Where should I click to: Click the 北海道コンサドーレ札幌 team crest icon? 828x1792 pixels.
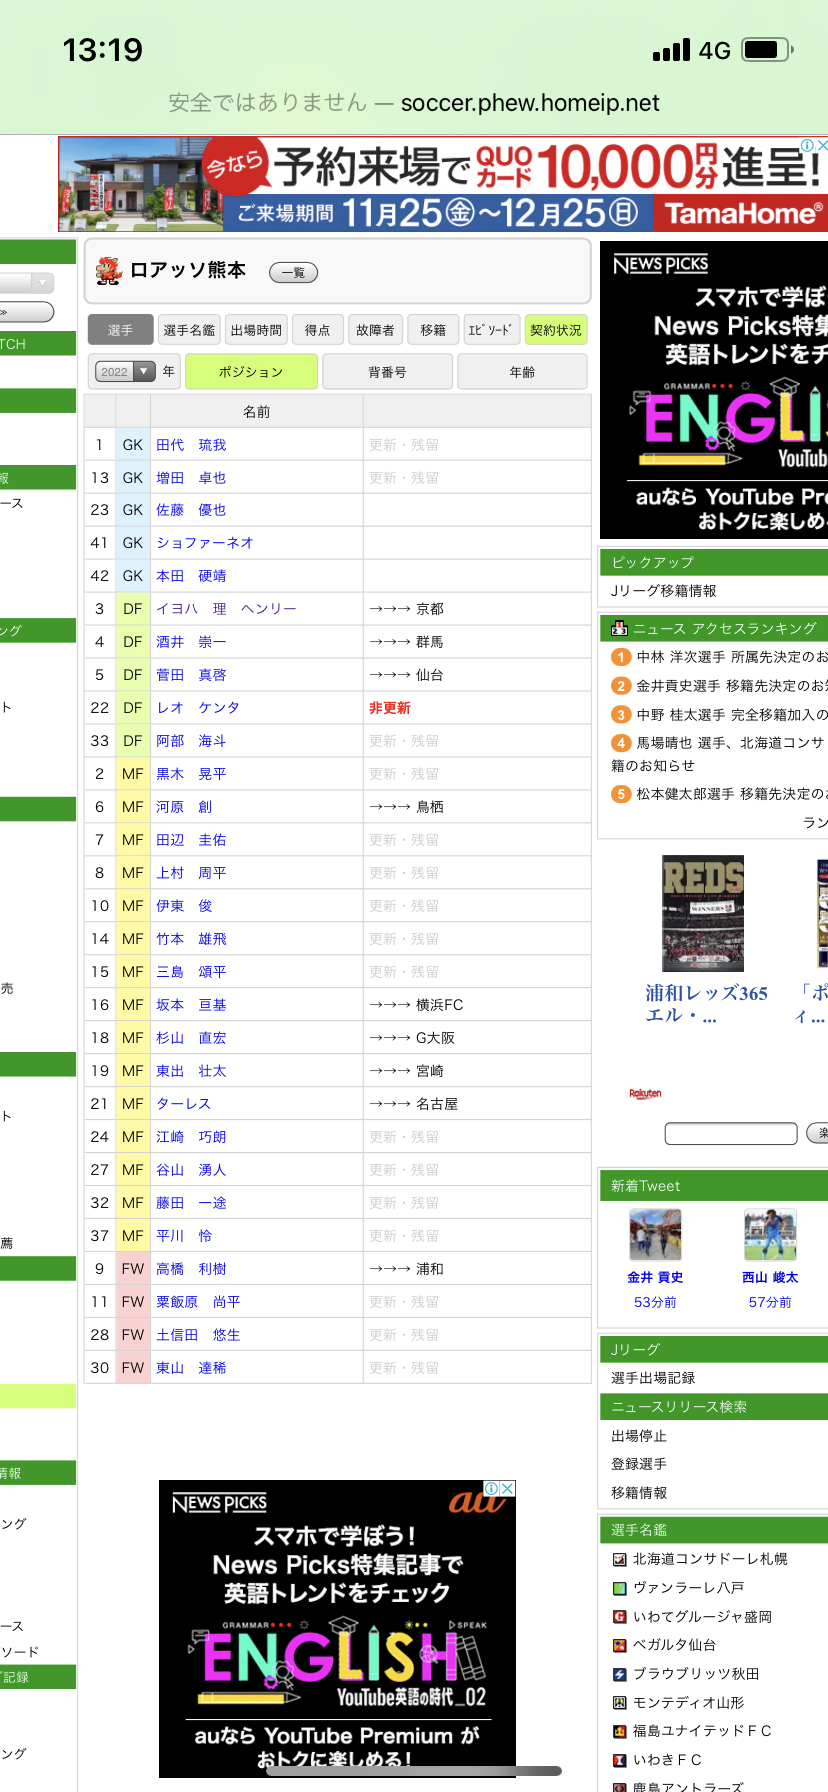pyautogui.click(x=619, y=1559)
